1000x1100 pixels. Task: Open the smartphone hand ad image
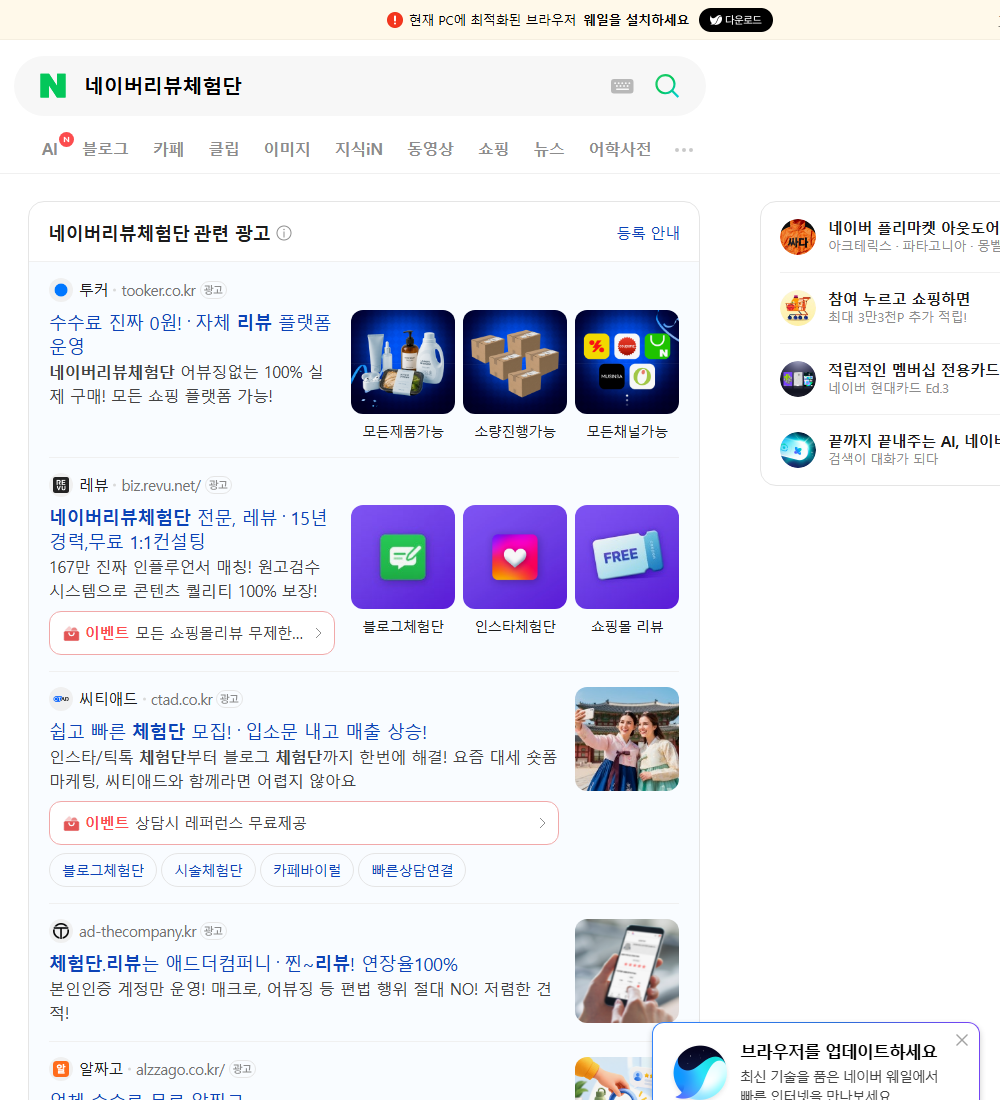[x=627, y=971]
